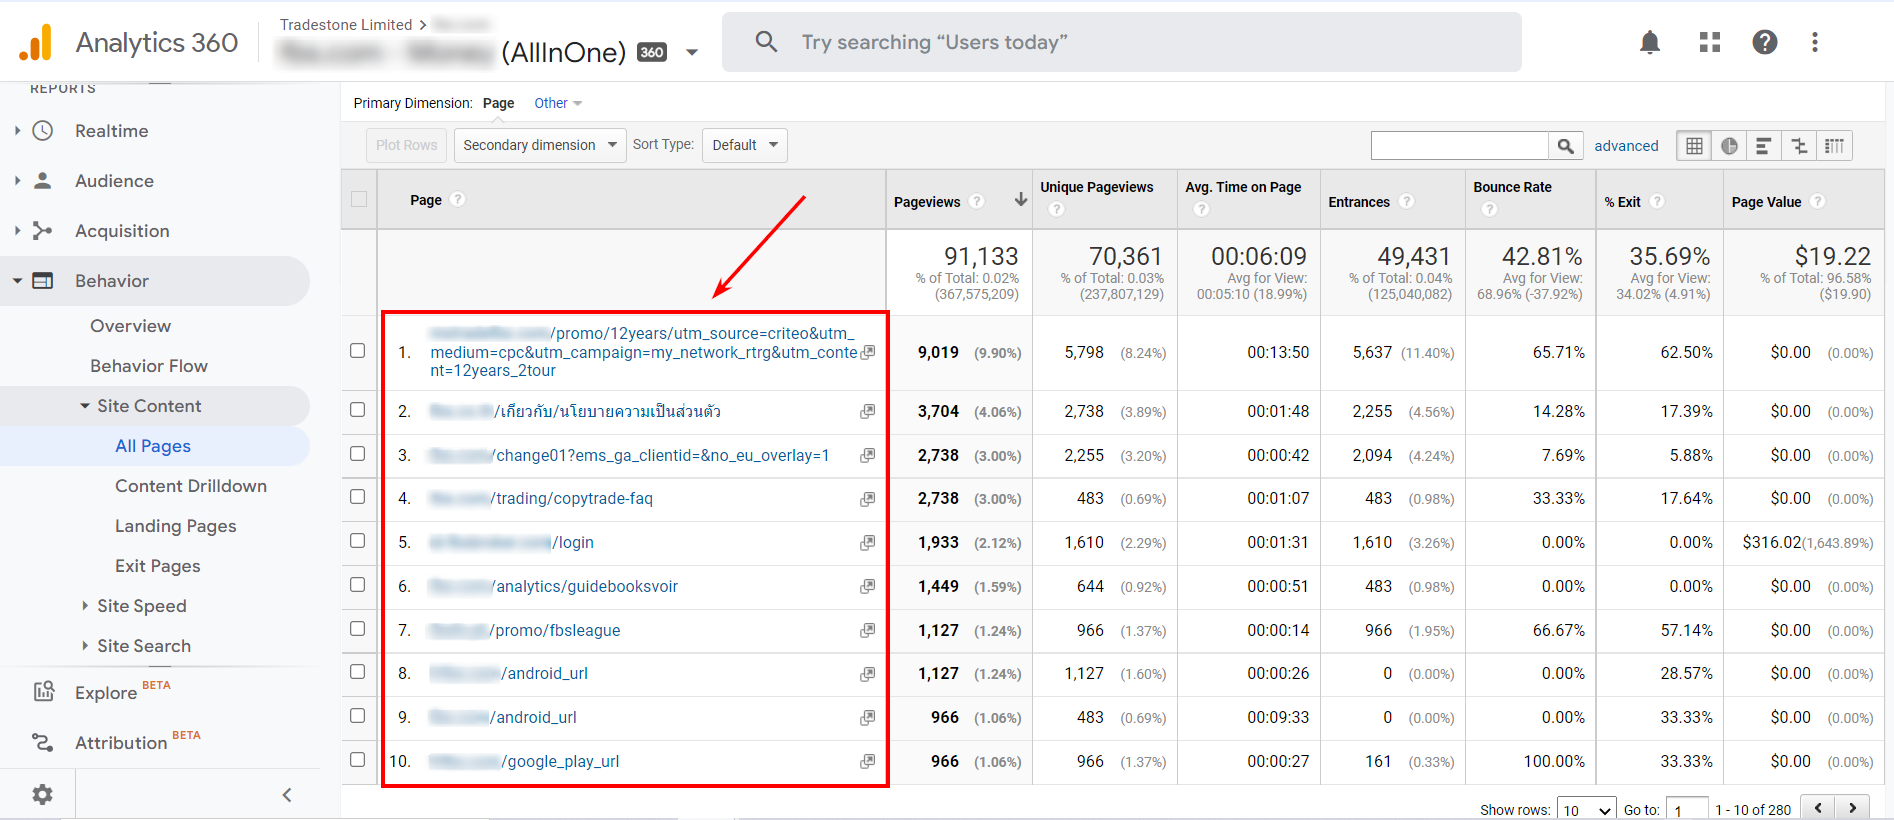This screenshot has width=1894, height=820.
Task: Sort by Unique Pageviews column
Action: (1097, 187)
